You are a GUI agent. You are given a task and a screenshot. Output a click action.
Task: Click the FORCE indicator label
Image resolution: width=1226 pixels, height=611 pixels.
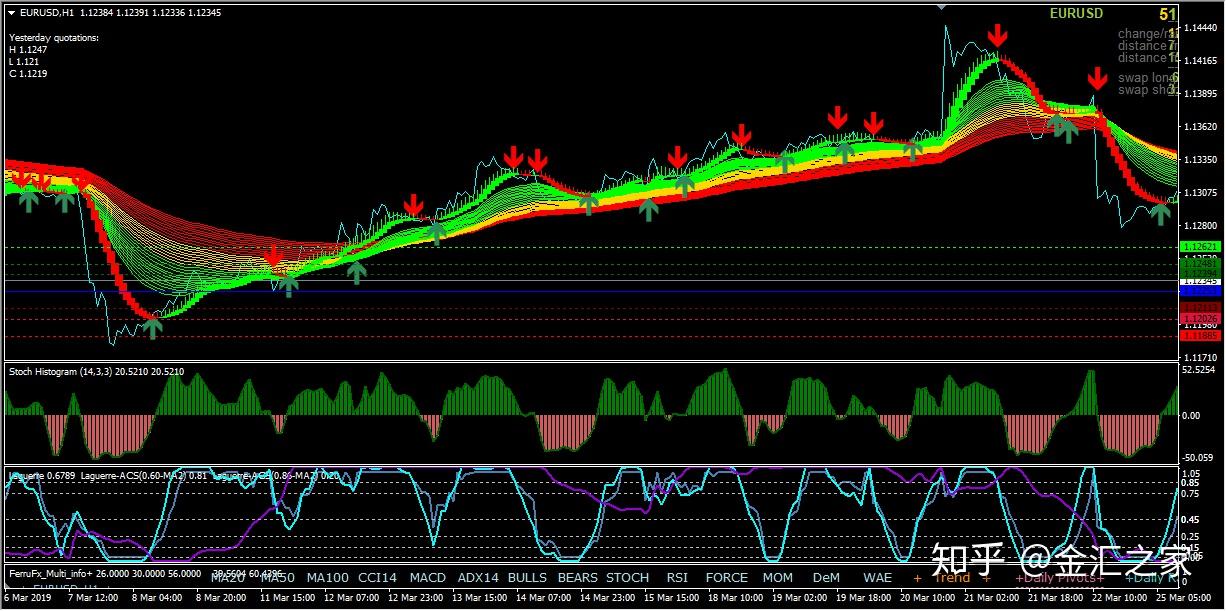[x=727, y=577]
